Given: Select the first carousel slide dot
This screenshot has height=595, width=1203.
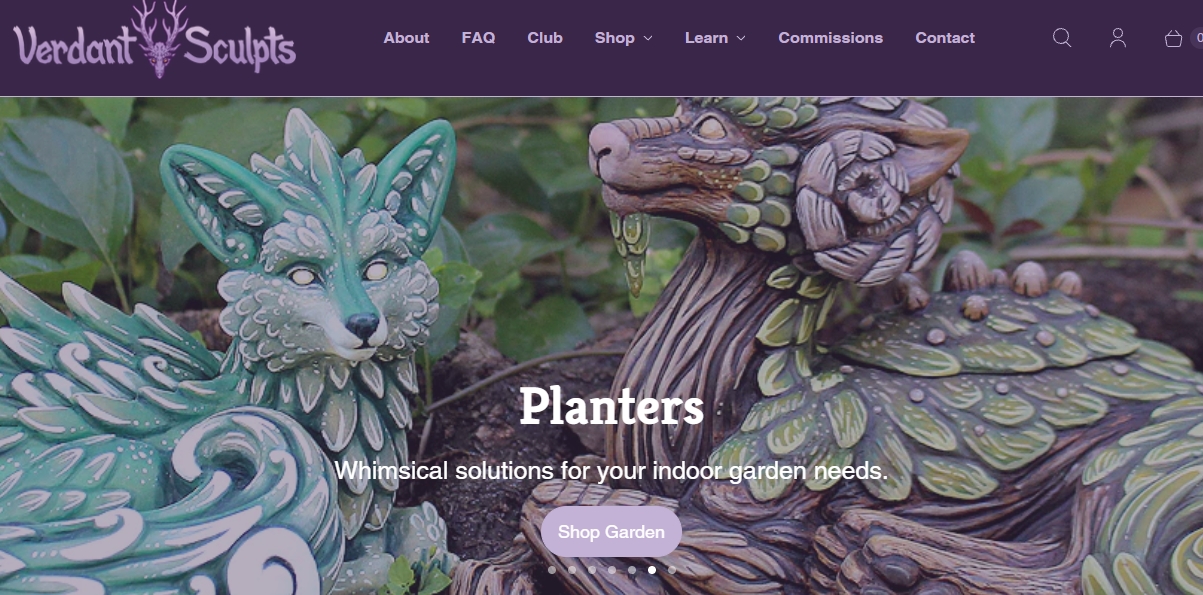Looking at the screenshot, I should 552,570.
